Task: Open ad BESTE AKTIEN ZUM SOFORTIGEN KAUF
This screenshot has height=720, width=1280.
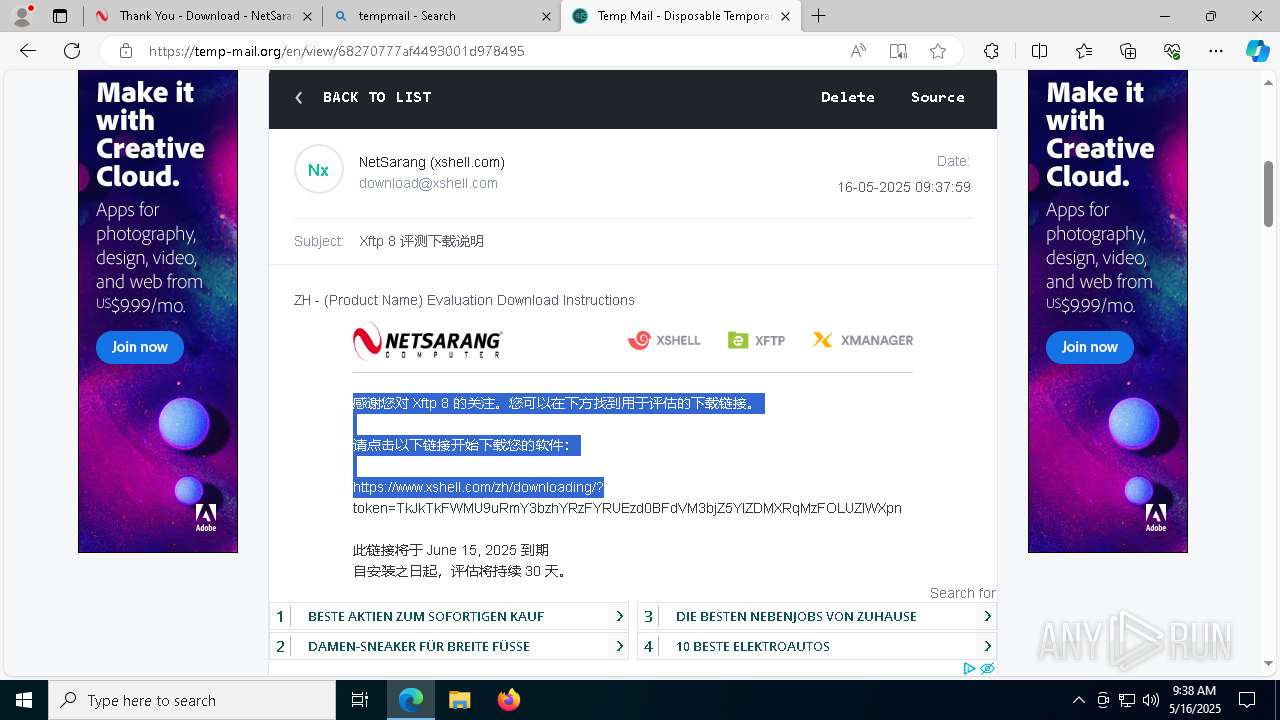Action: click(449, 616)
